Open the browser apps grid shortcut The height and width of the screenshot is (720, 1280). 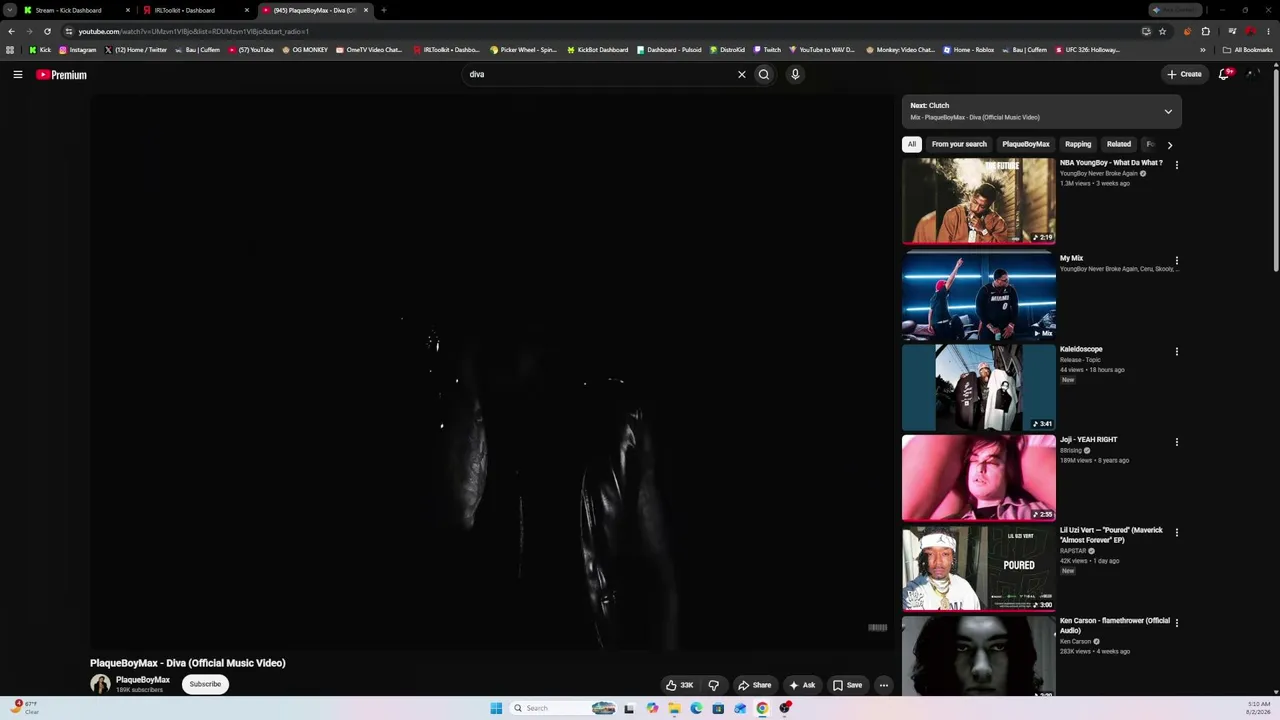(x=10, y=50)
